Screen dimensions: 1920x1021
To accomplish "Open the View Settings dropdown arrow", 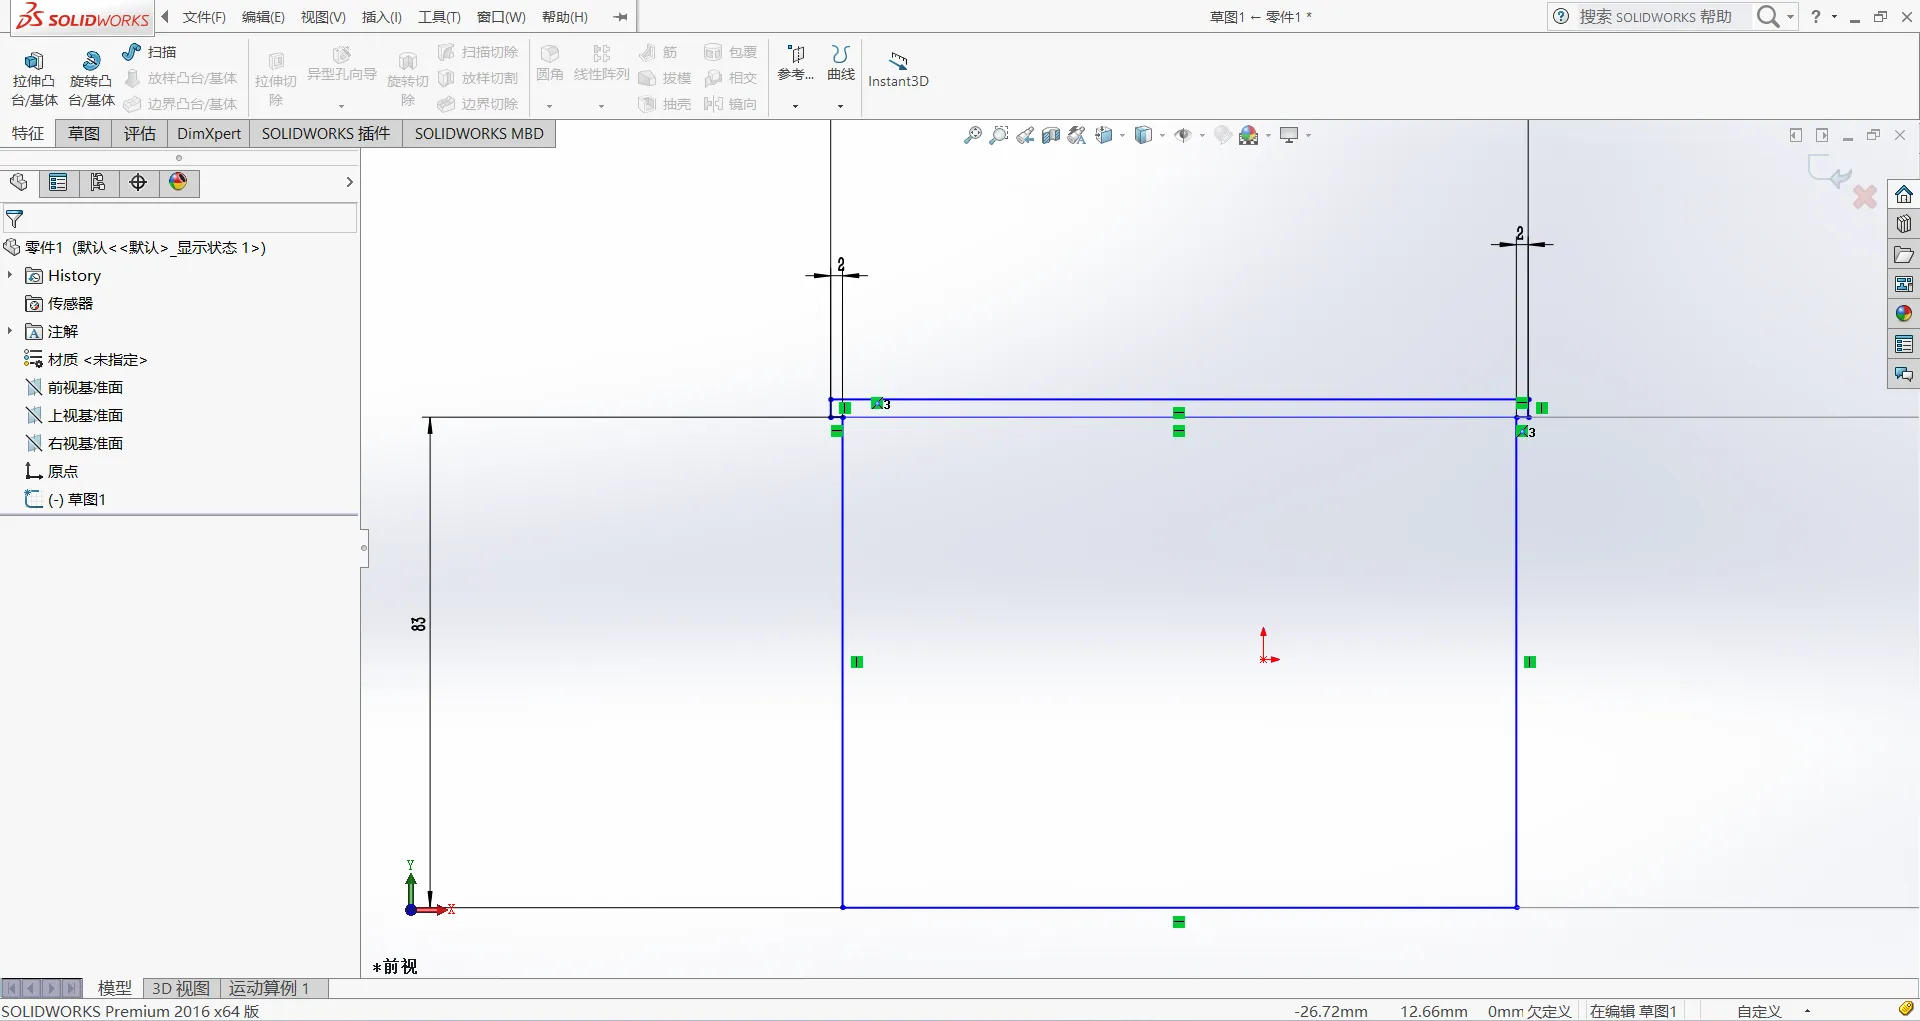I will click(x=1308, y=135).
